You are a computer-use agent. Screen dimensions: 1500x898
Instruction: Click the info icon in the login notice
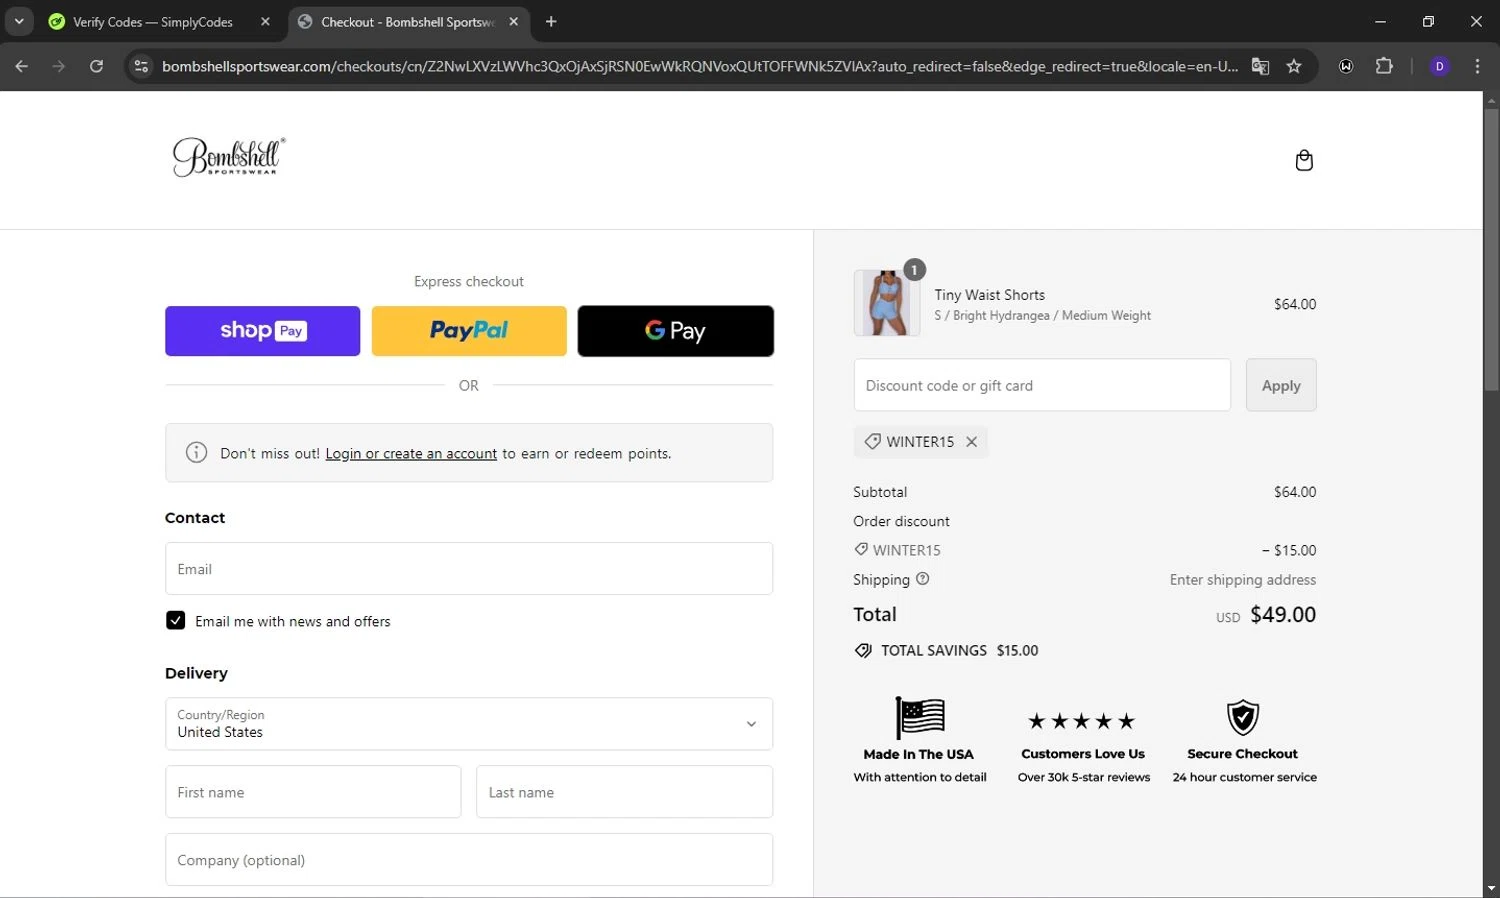click(197, 453)
